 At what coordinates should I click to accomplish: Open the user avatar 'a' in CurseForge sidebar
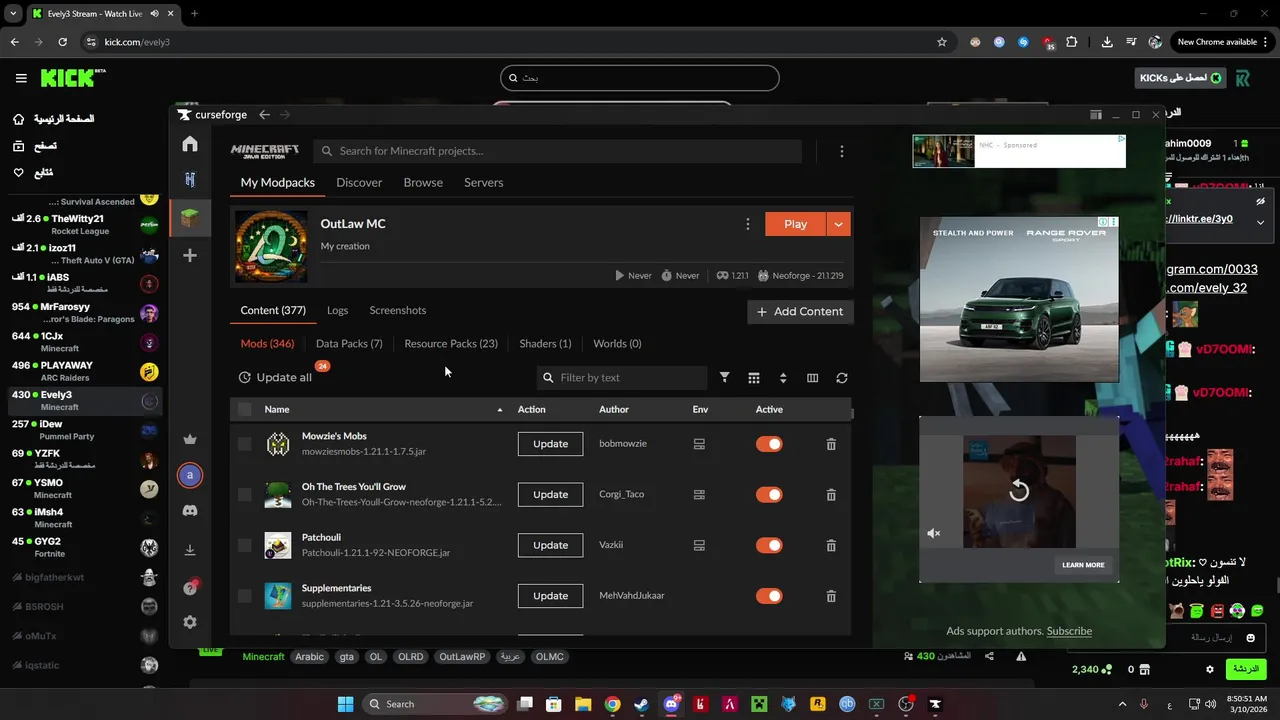pyautogui.click(x=190, y=475)
